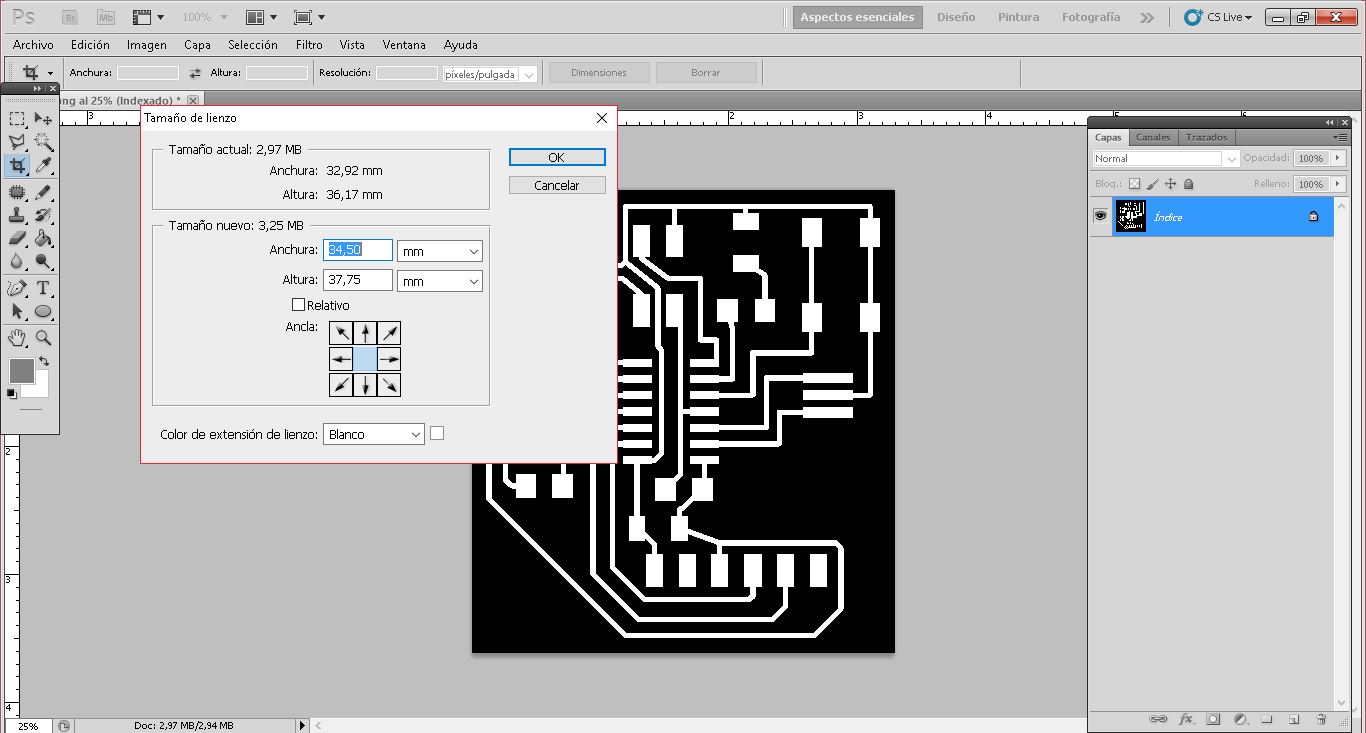Select the Zoom tool
1366x733 pixels.
[43, 338]
